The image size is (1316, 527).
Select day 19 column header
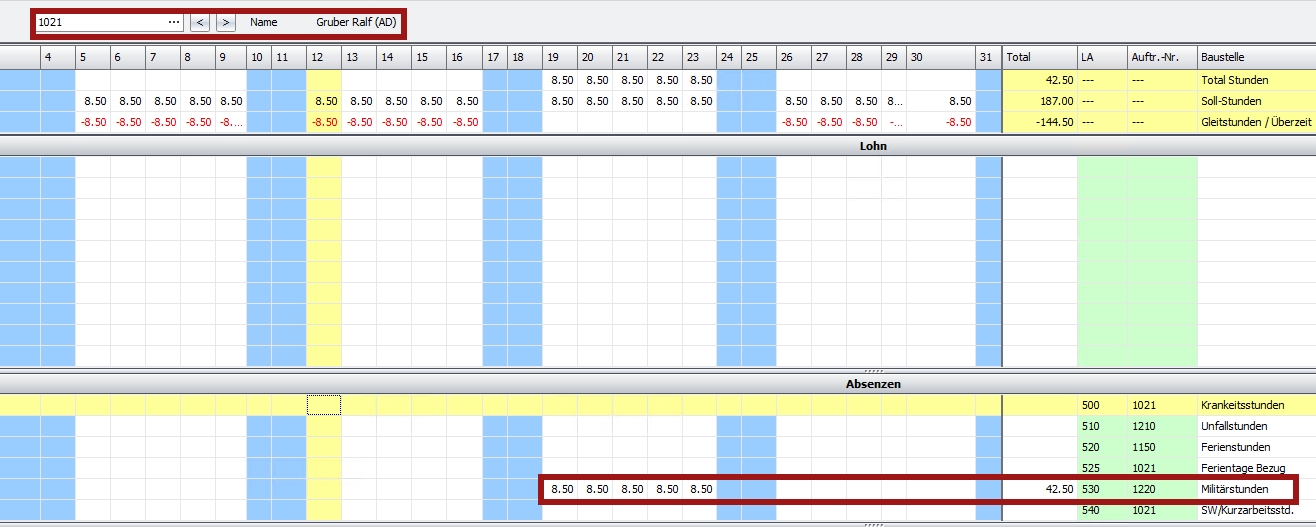[560, 58]
